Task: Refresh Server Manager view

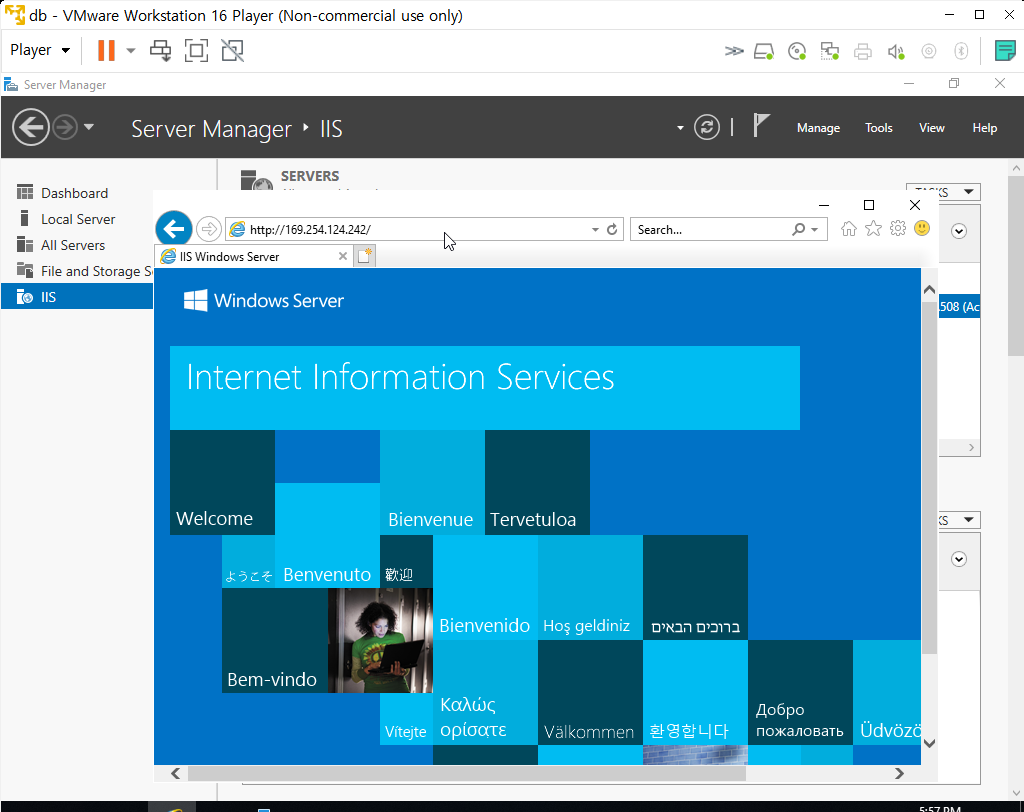Action: (x=707, y=127)
